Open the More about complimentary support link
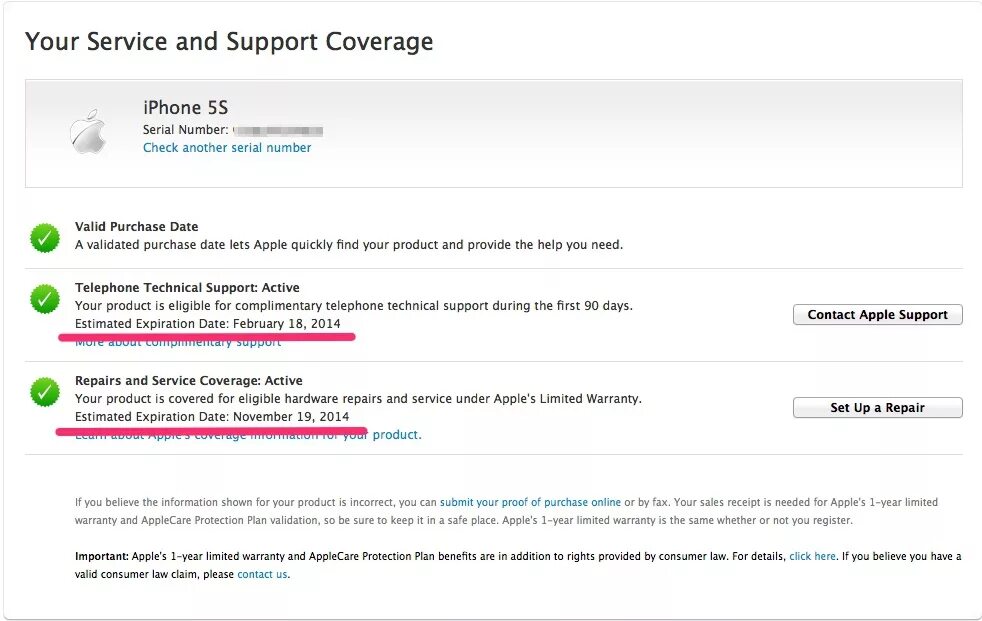This screenshot has height=621, width=982. (x=178, y=342)
